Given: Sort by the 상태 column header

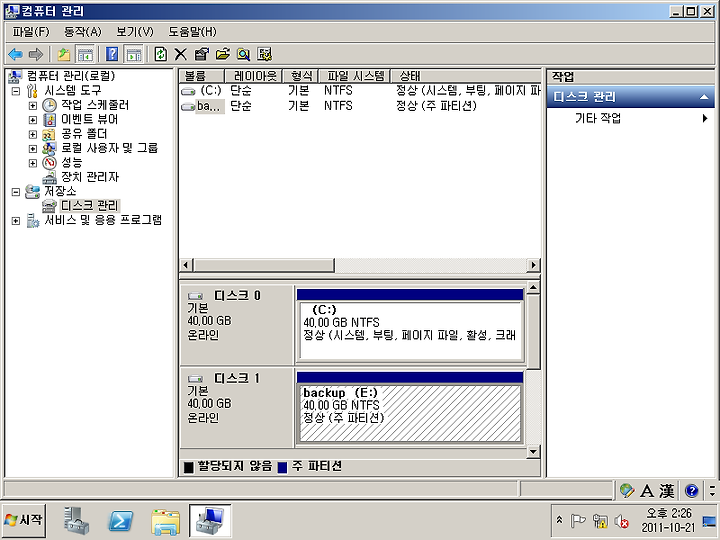Looking at the screenshot, I should (466, 76).
